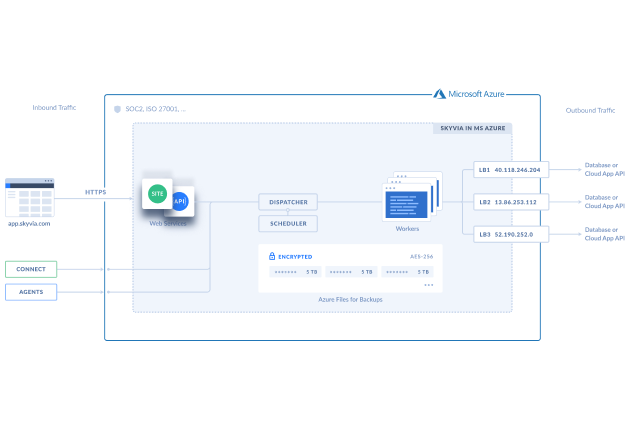Viewport: 640px width, 427px height.
Task: Click the Workers stacked windows icon
Action: tap(412, 196)
